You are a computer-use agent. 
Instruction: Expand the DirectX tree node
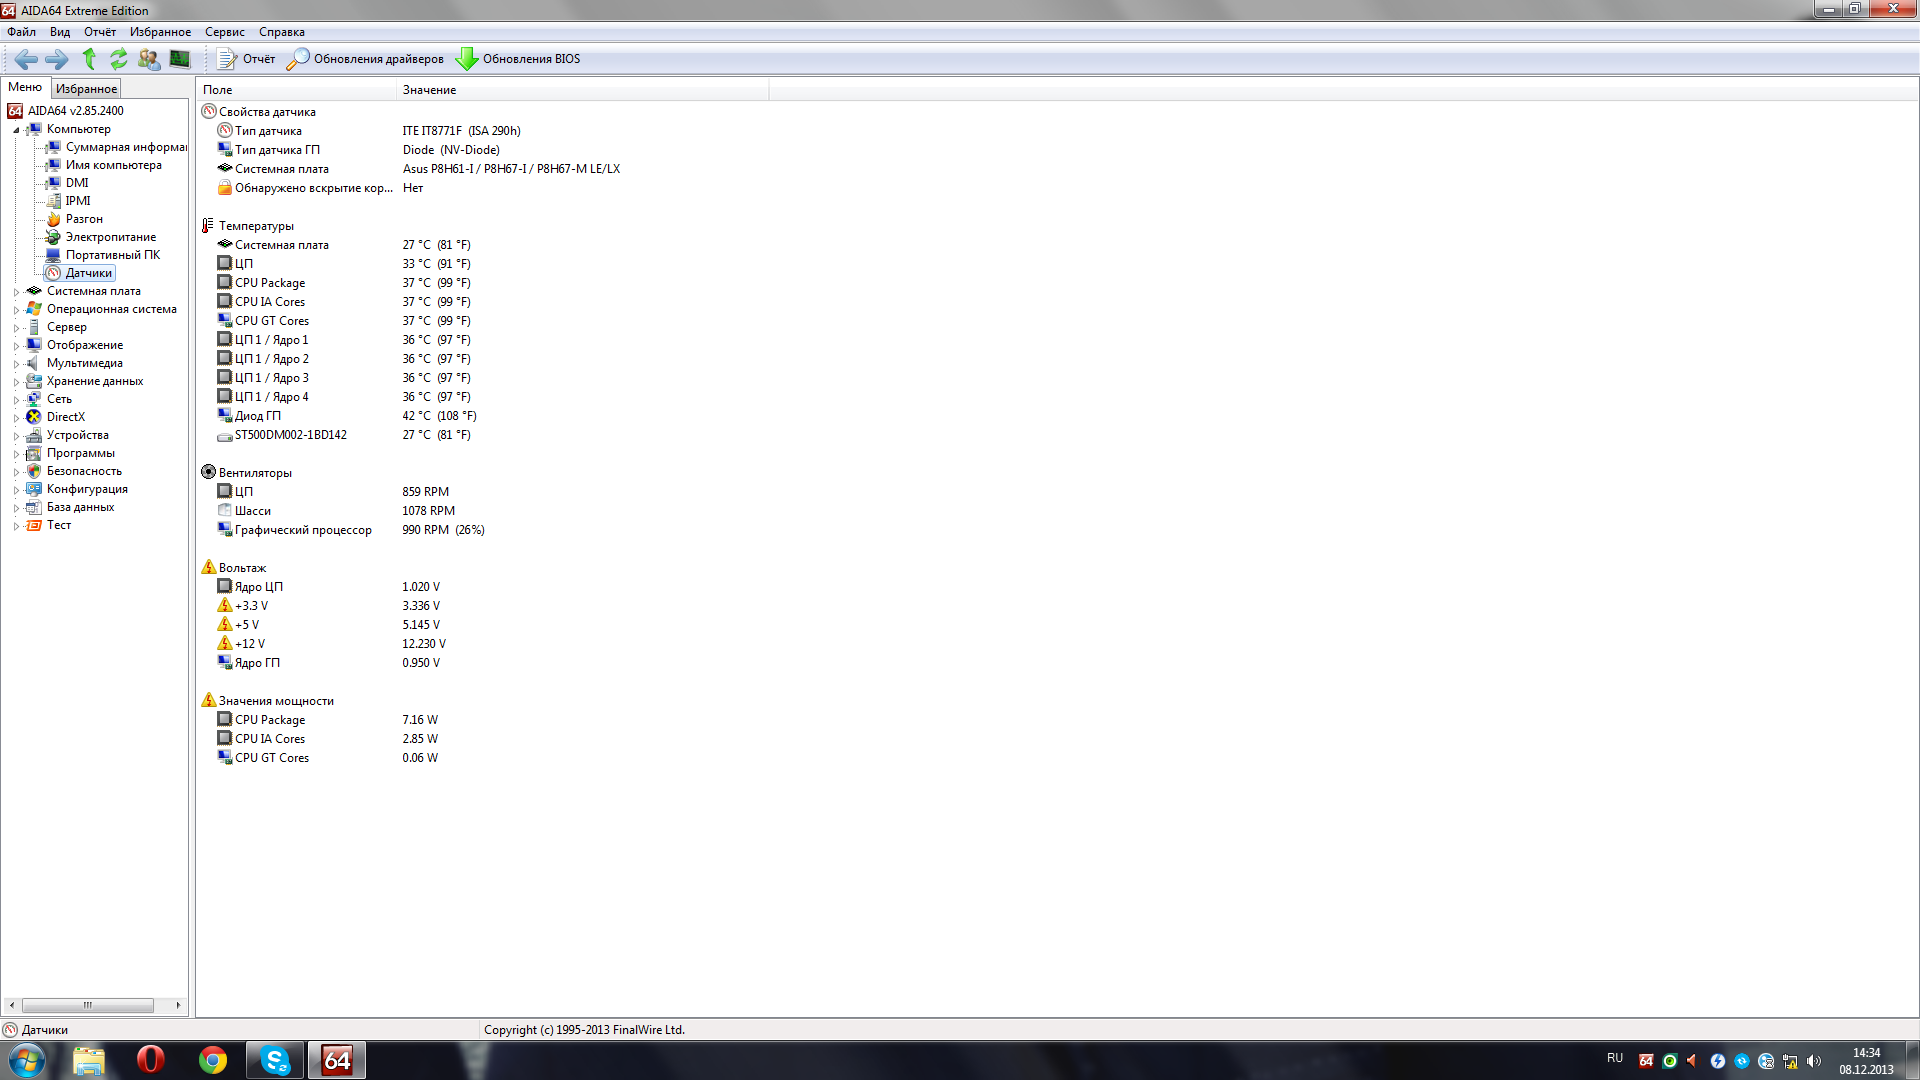[16, 418]
